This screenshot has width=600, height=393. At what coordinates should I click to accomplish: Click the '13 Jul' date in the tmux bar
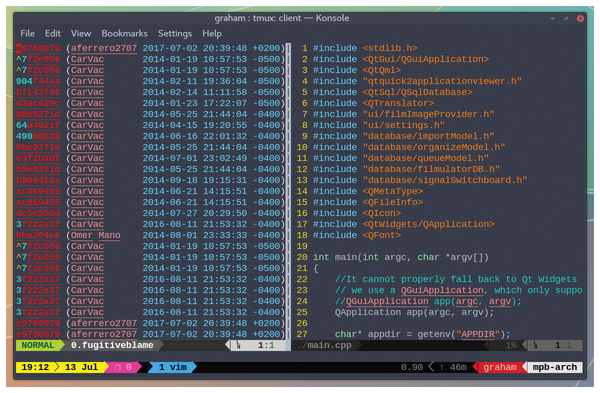pyautogui.click(x=81, y=367)
